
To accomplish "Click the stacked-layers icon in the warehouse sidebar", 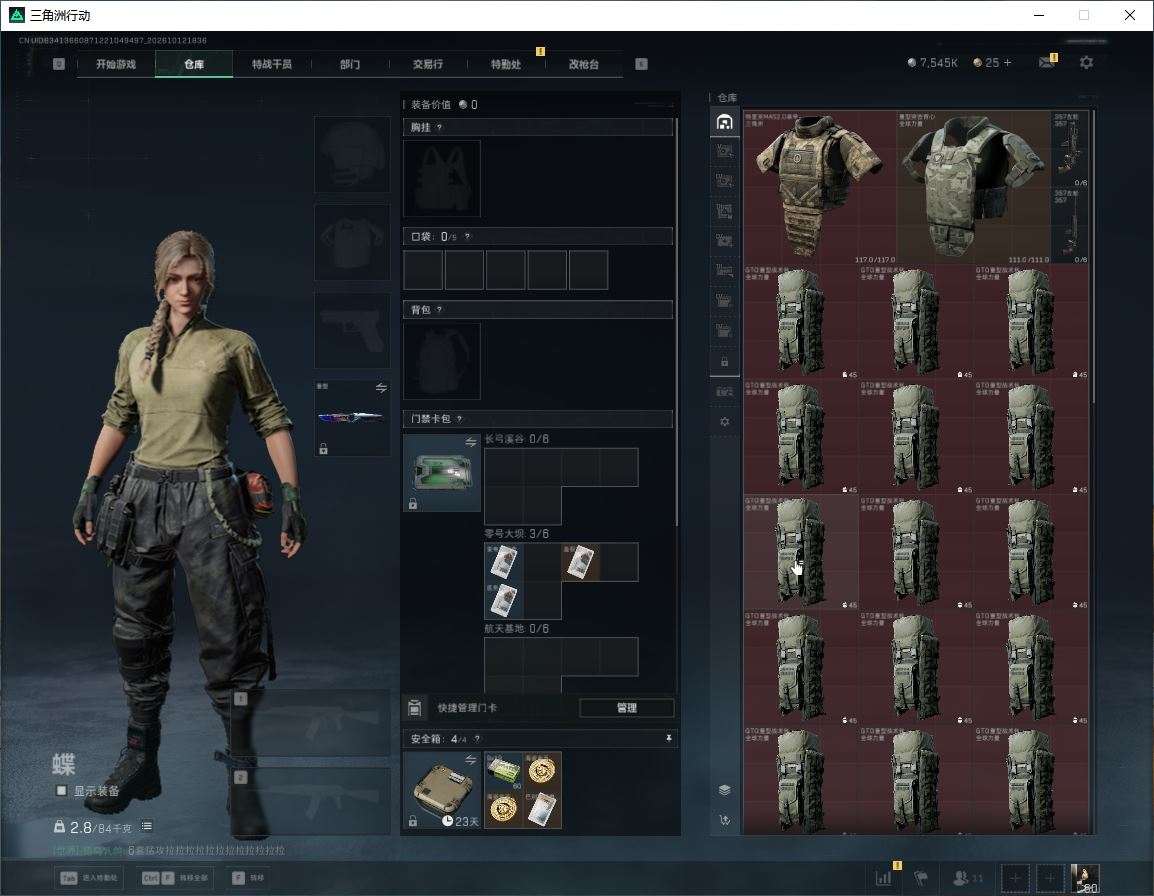I will (724, 790).
